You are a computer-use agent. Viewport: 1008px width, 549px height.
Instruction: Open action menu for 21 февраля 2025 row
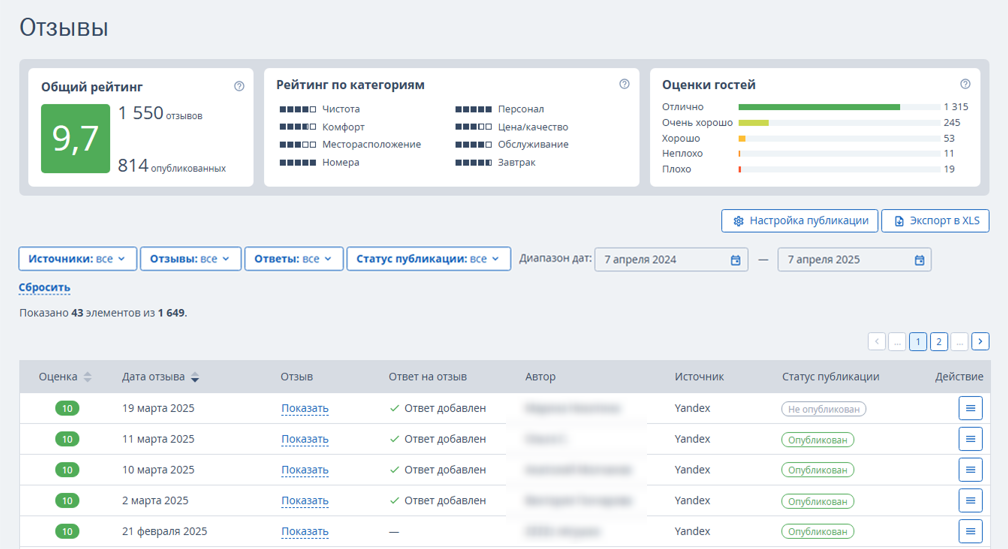point(970,531)
